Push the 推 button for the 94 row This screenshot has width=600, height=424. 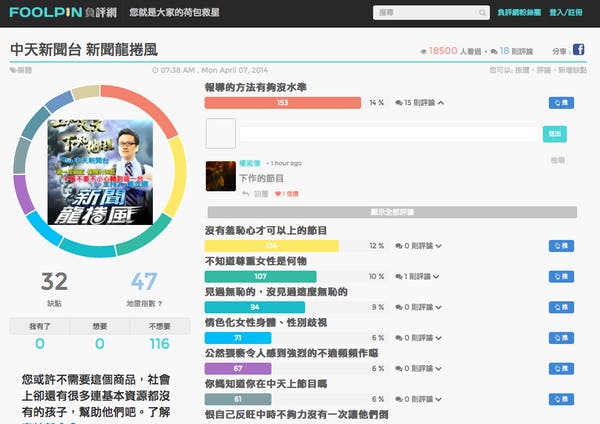561,307
